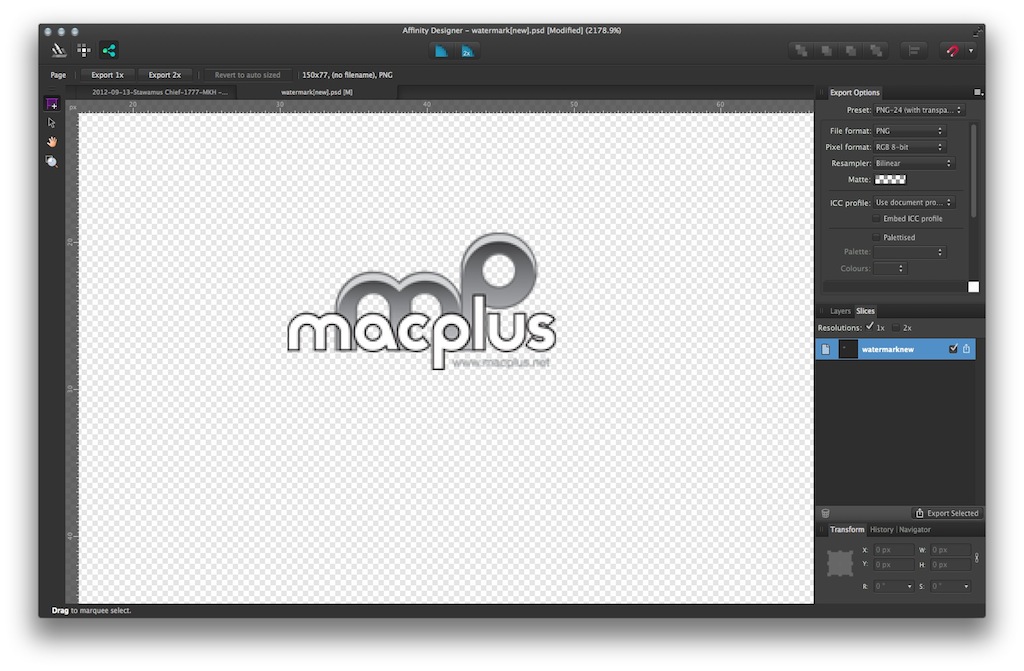Select the Export Options panel tab
The width and height of the screenshot is (1024, 671).
[855, 93]
